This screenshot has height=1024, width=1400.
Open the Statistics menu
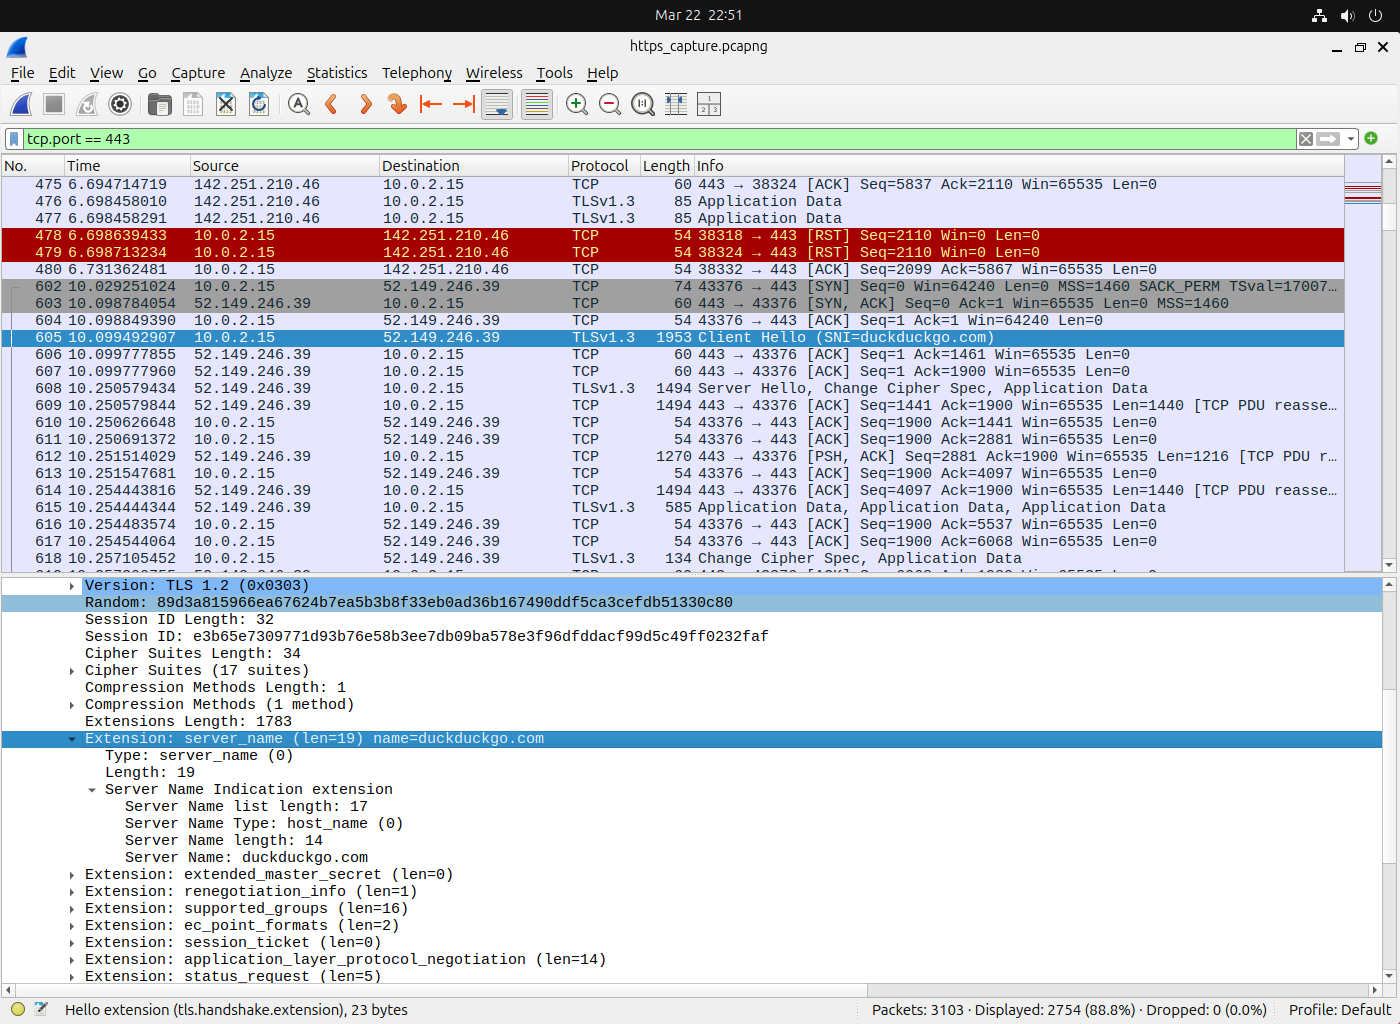click(x=337, y=73)
